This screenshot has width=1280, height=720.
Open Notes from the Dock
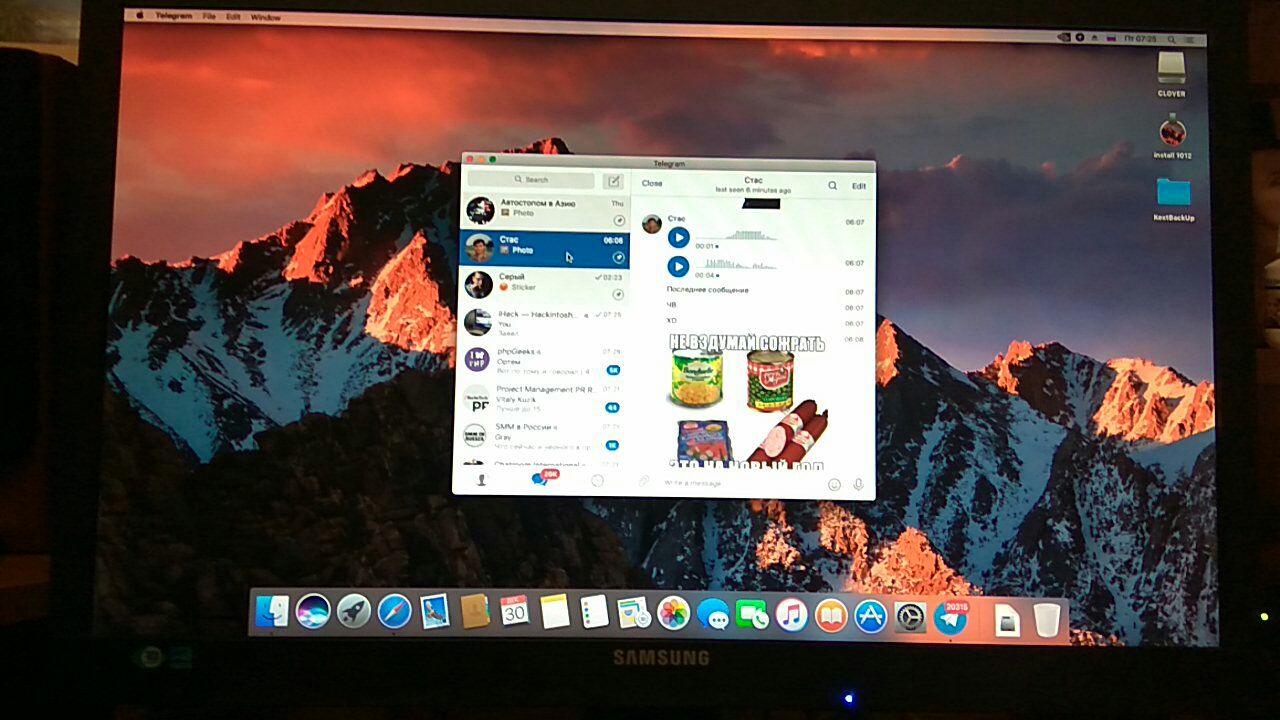[554, 611]
